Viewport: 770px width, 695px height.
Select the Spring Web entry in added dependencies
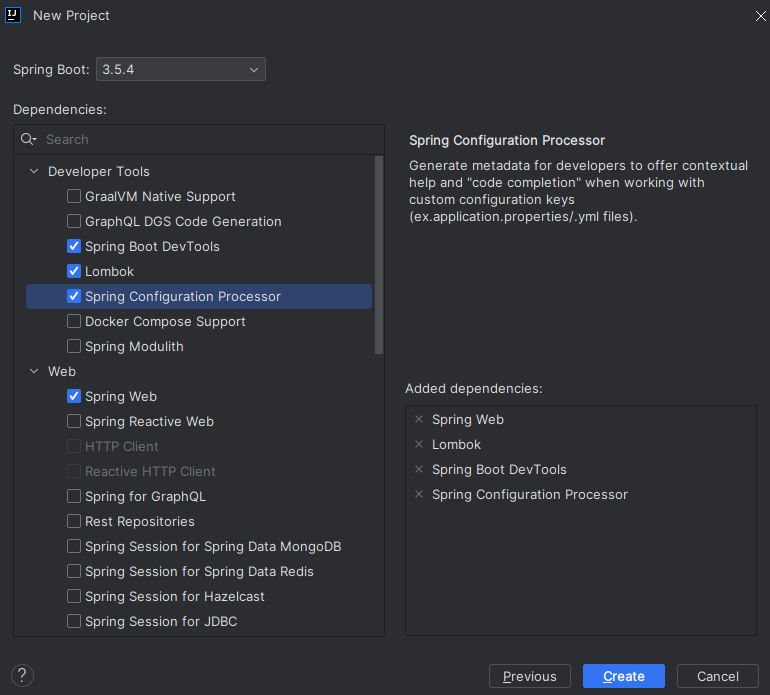click(x=468, y=419)
